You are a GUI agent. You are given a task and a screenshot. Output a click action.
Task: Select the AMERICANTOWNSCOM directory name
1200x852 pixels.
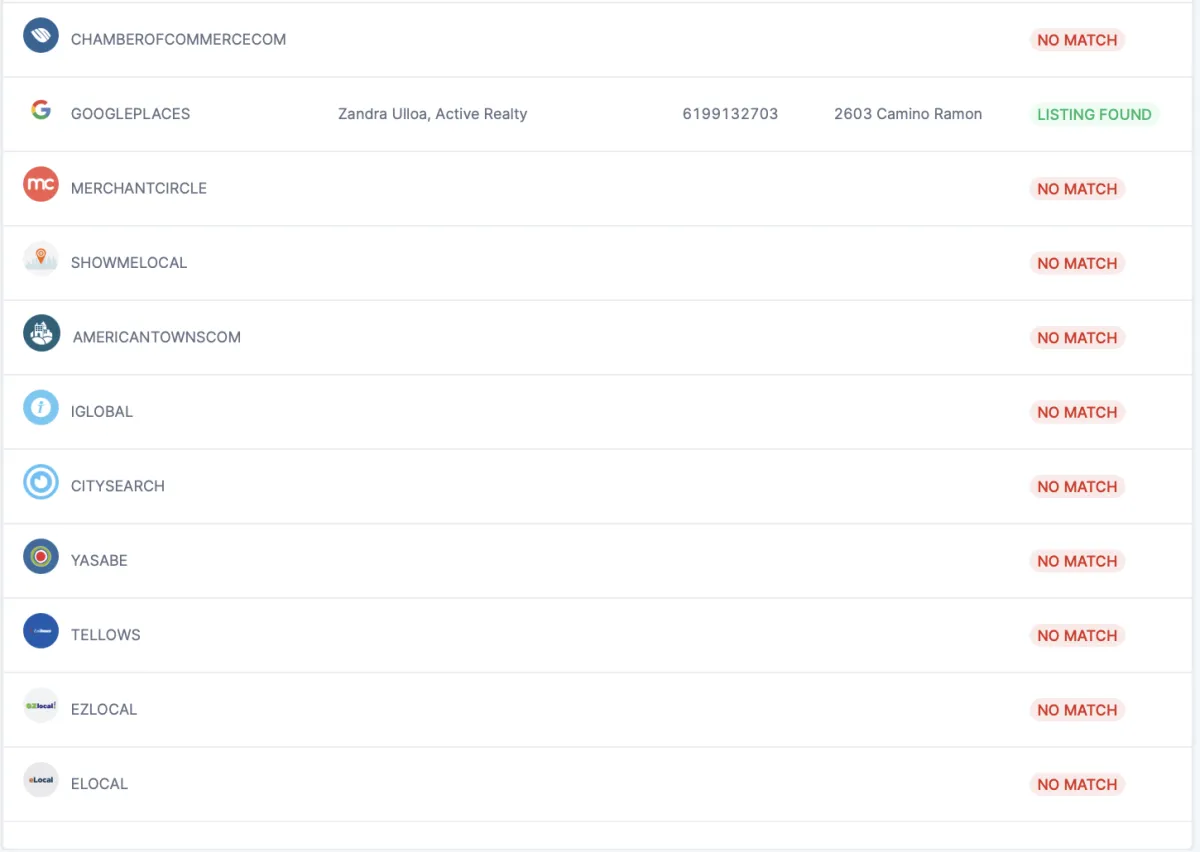click(157, 337)
